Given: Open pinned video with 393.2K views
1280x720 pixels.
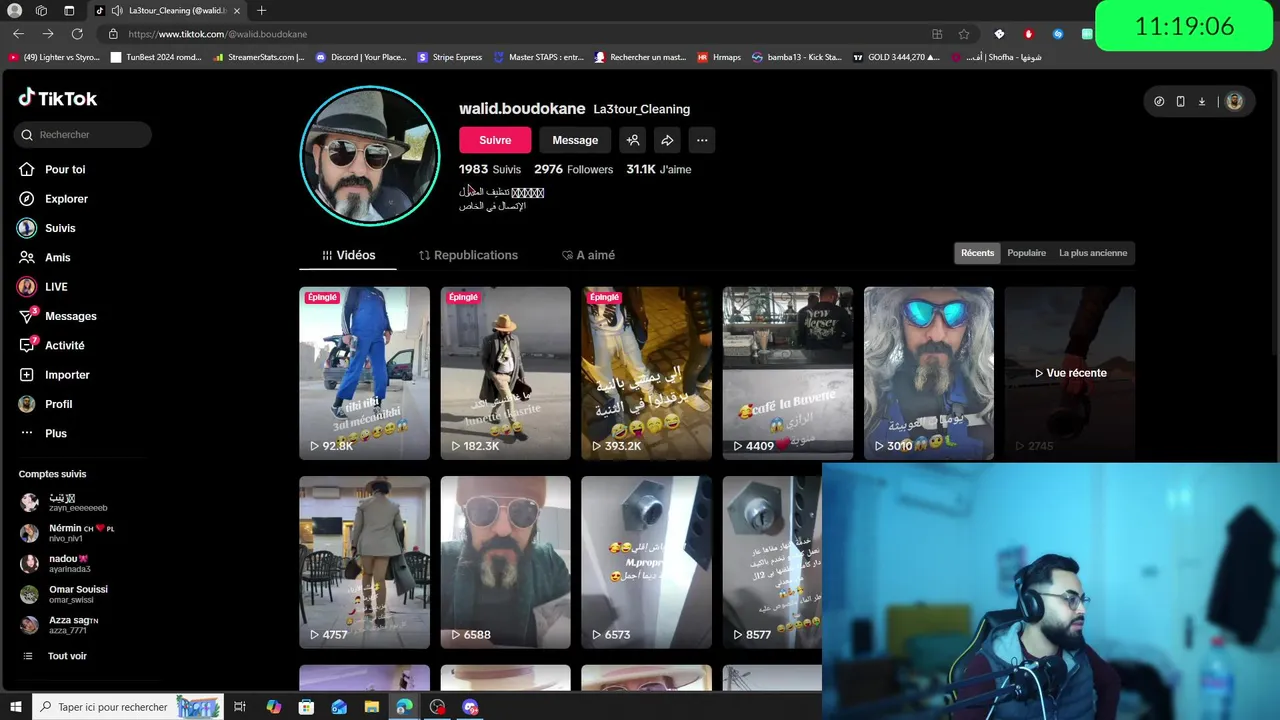Looking at the screenshot, I should 646,373.
